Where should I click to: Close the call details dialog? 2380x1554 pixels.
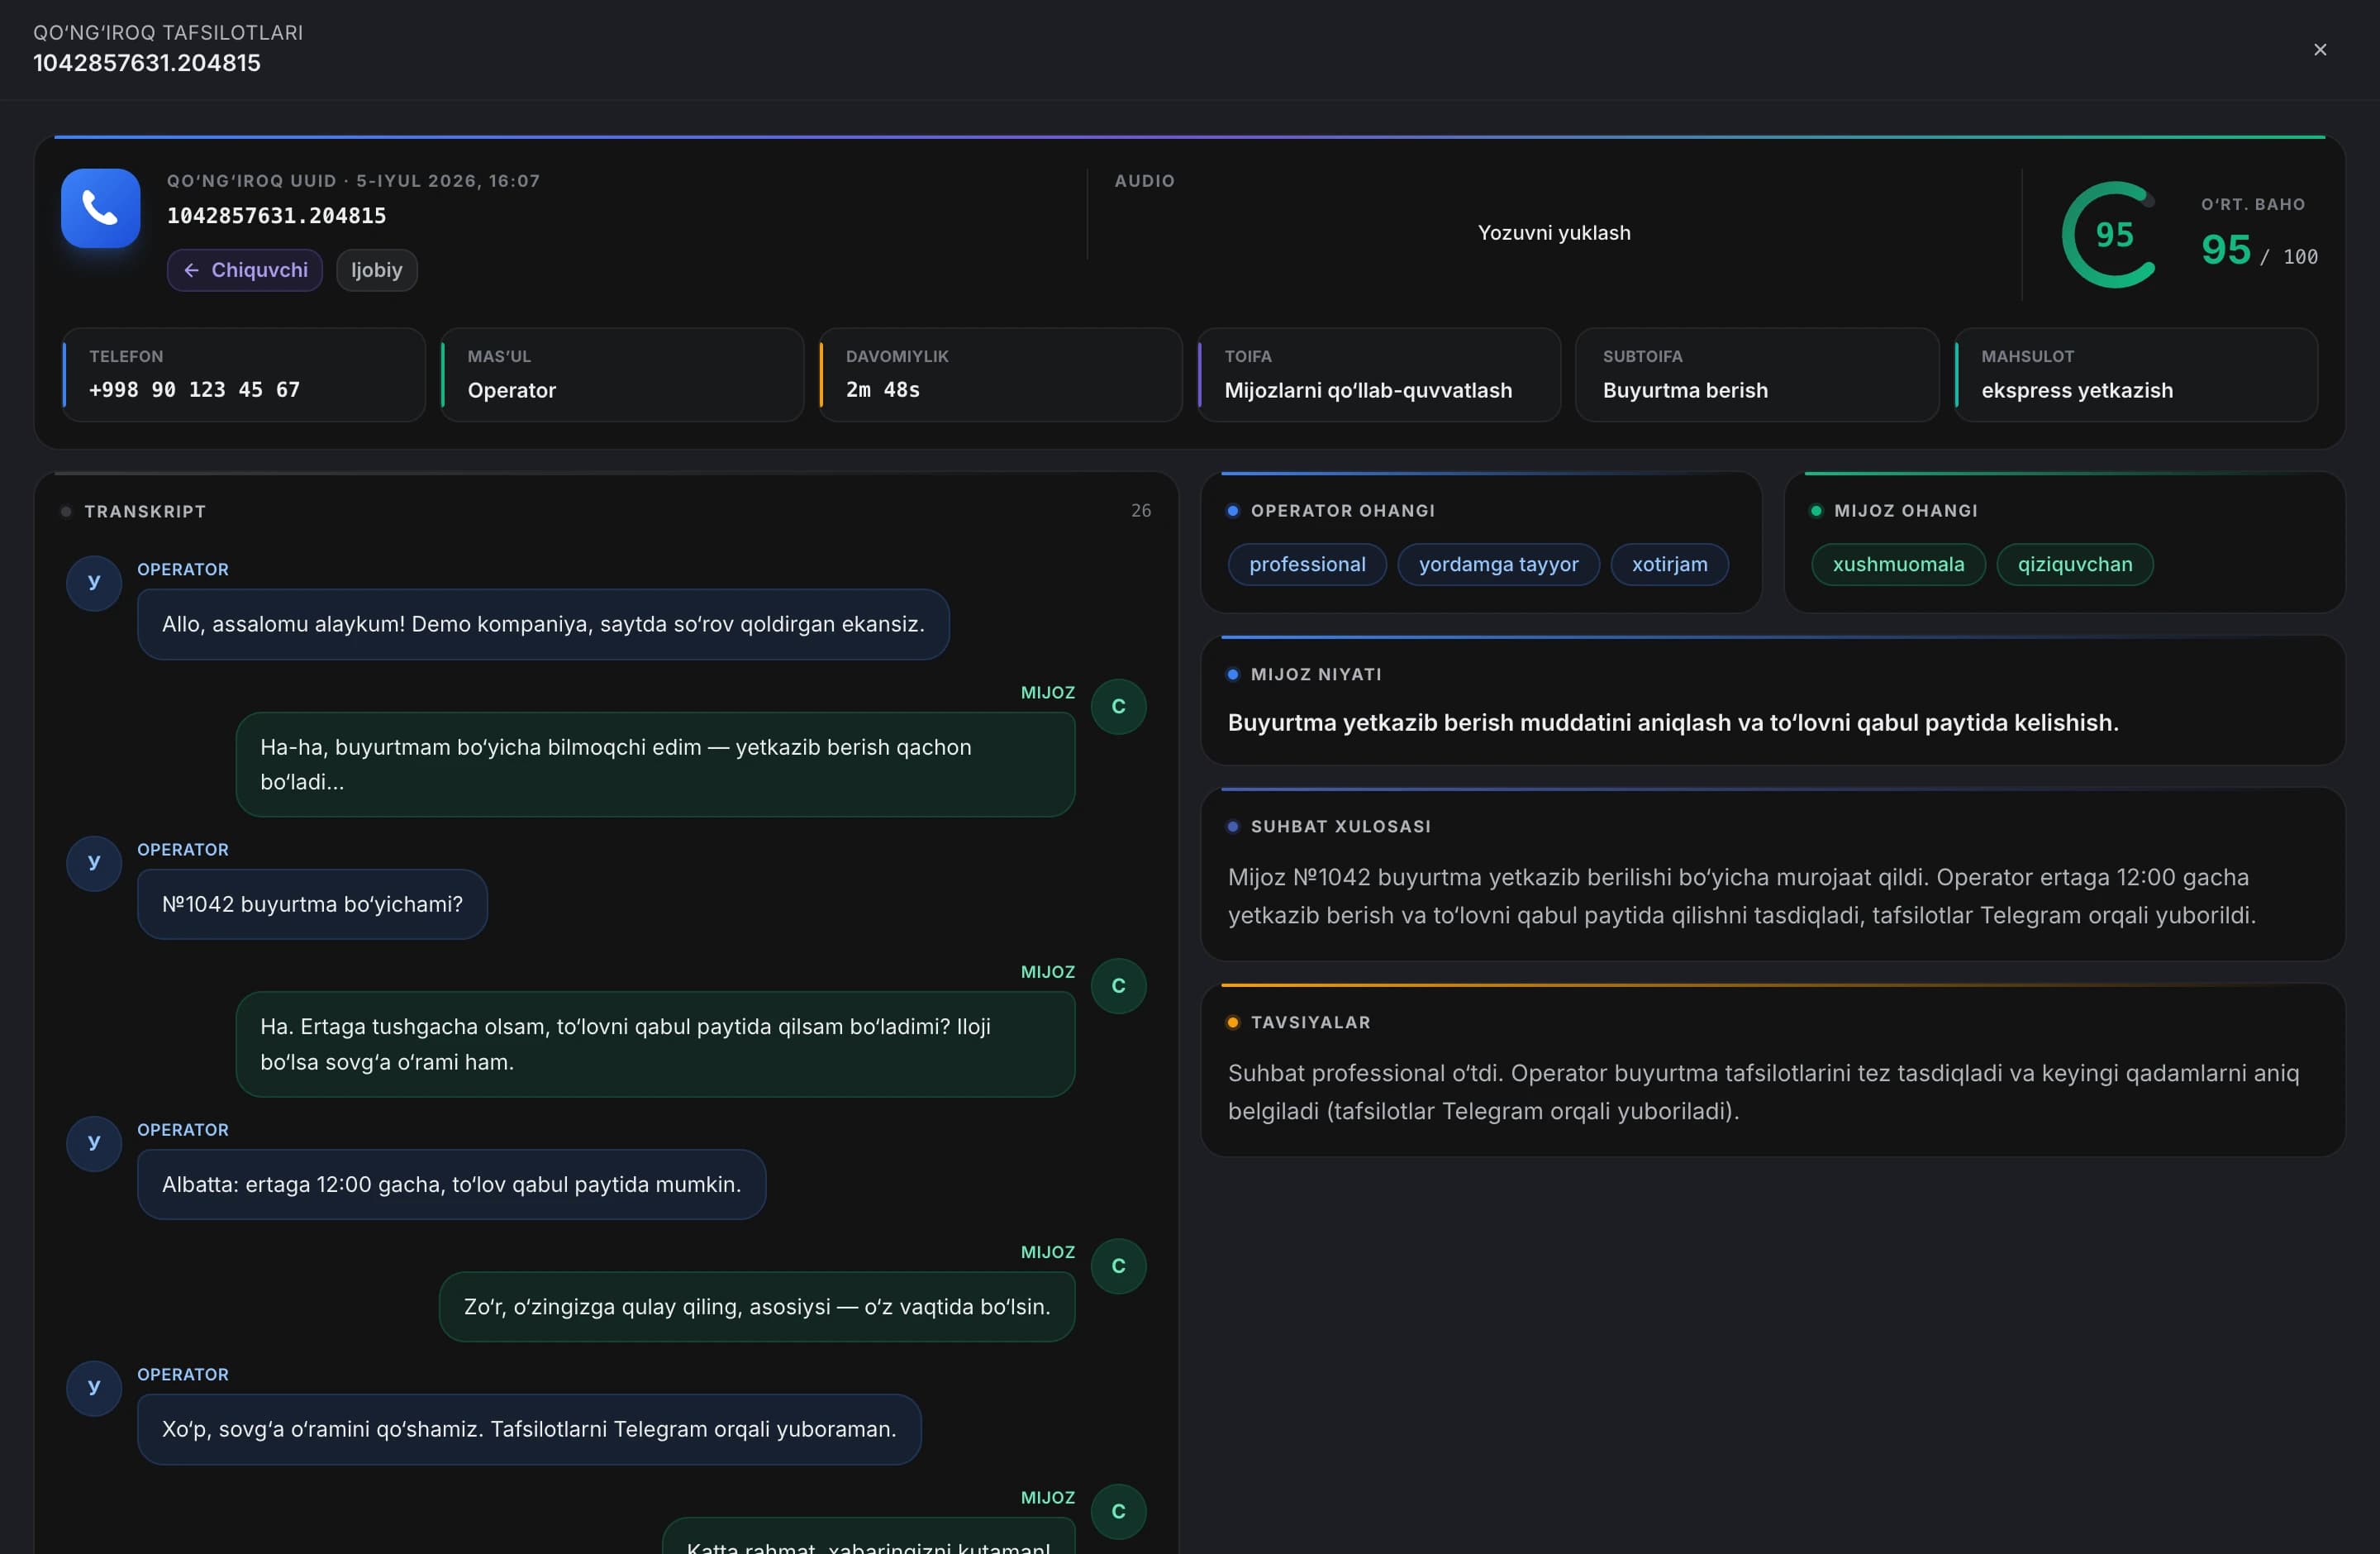pos(2320,50)
